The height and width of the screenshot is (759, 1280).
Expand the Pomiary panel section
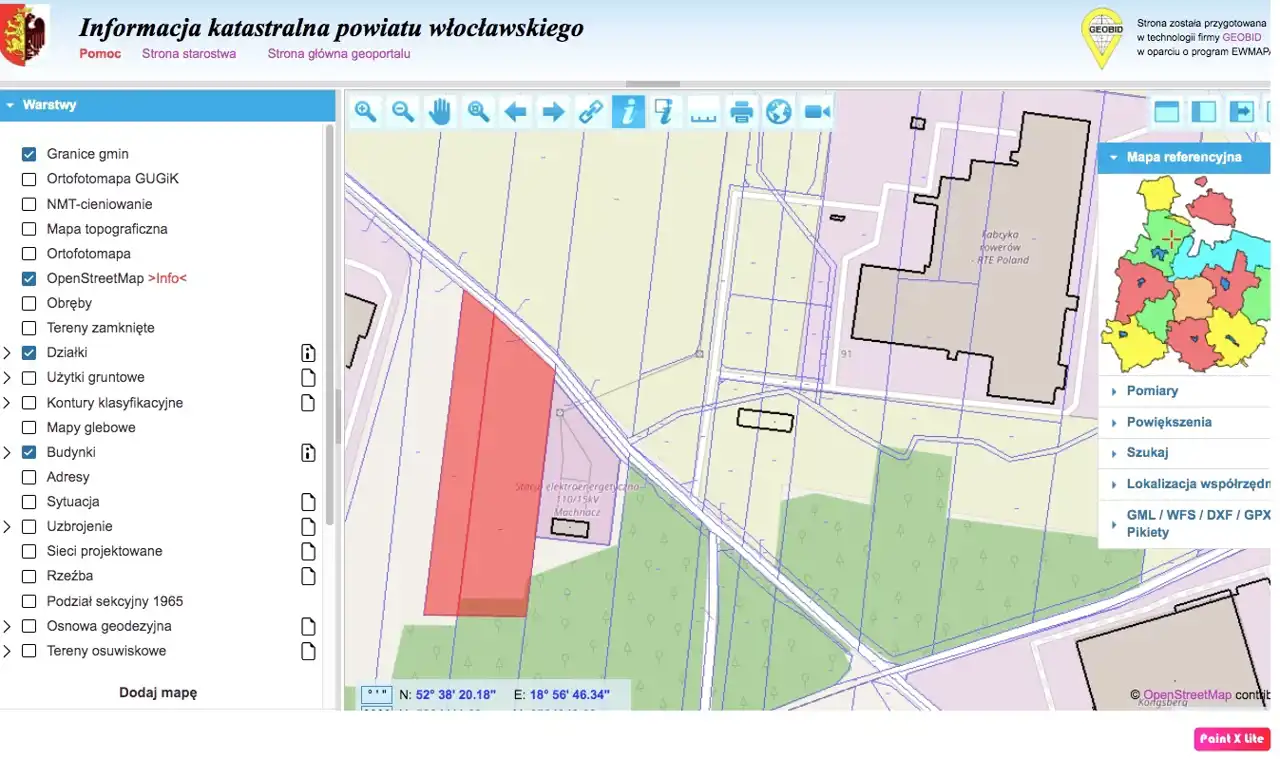point(1152,391)
